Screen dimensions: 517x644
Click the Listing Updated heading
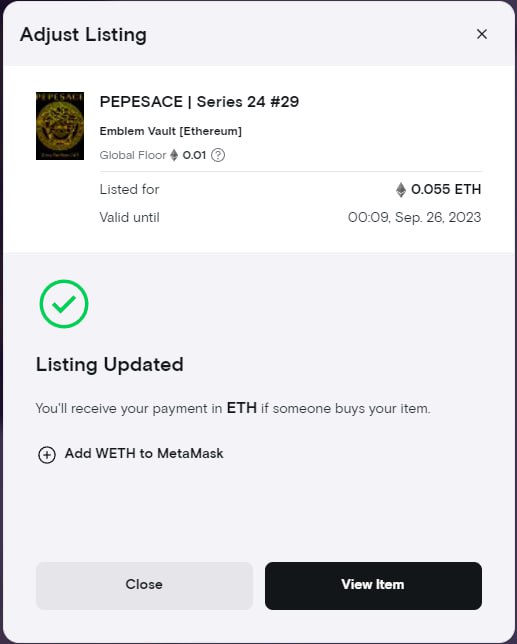[x=110, y=365]
